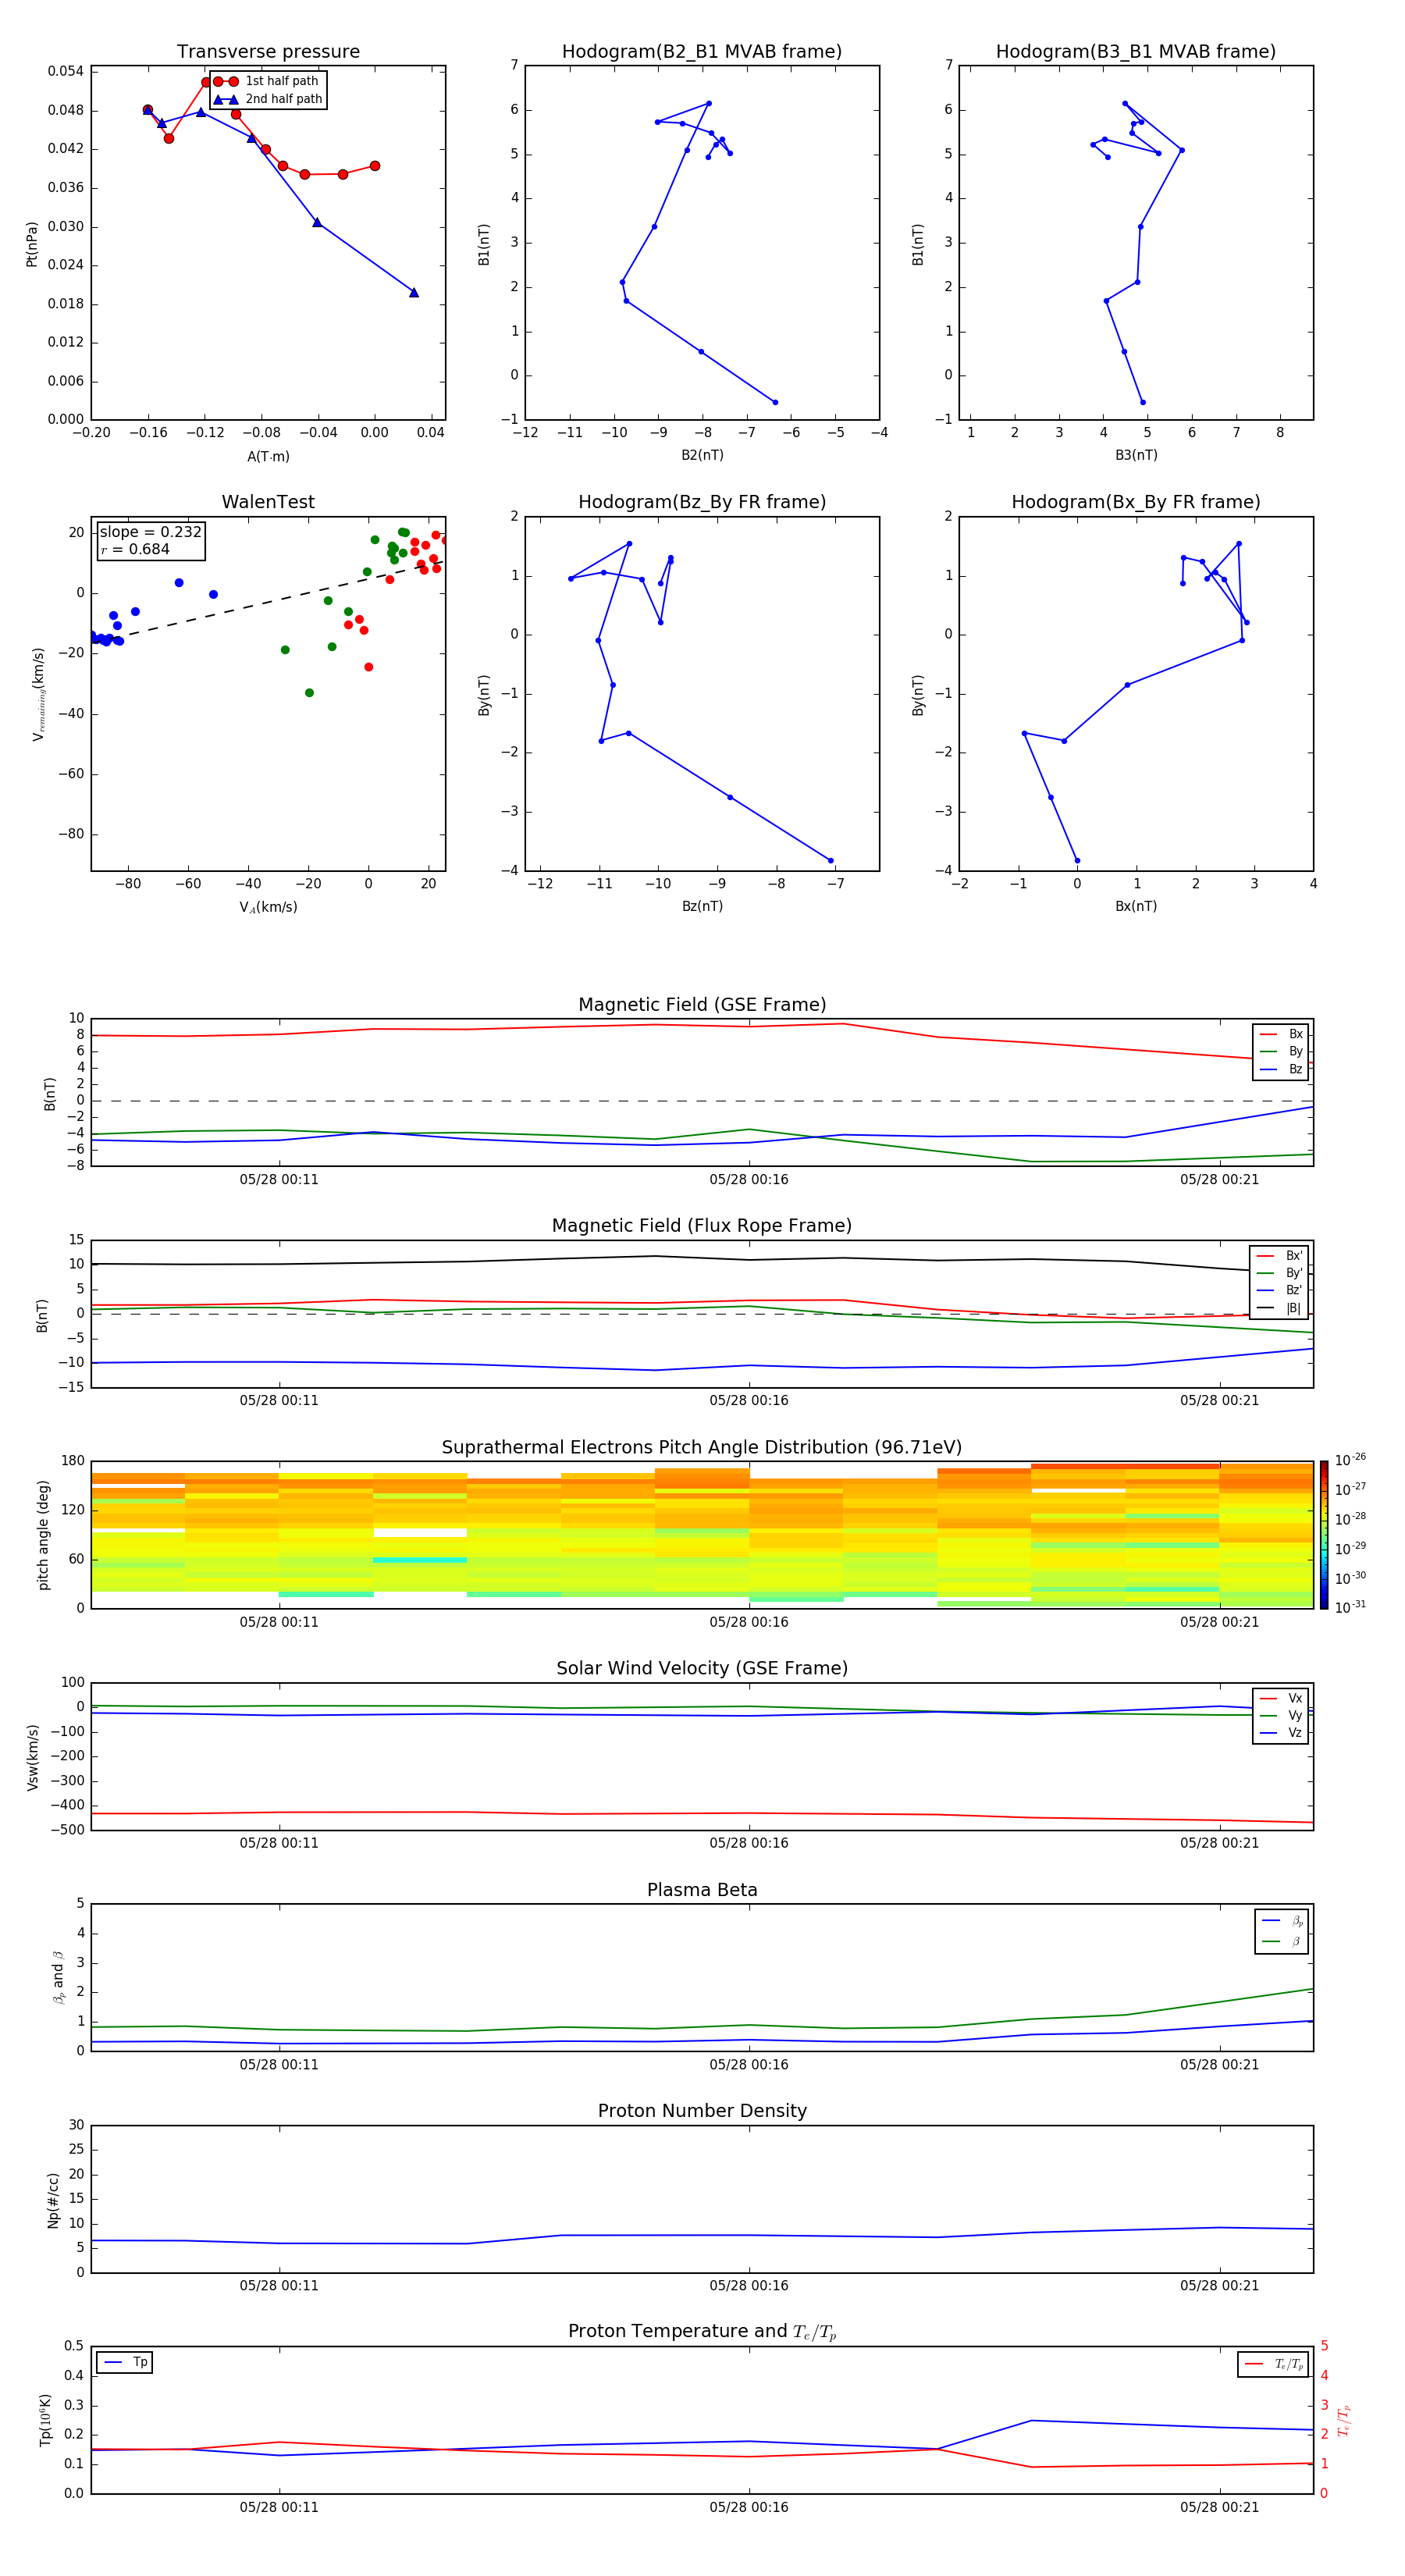The image size is (1405, 2576).
Task: Click the 'Pt(nPa)' y-axis label
Action: click(32, 243)
